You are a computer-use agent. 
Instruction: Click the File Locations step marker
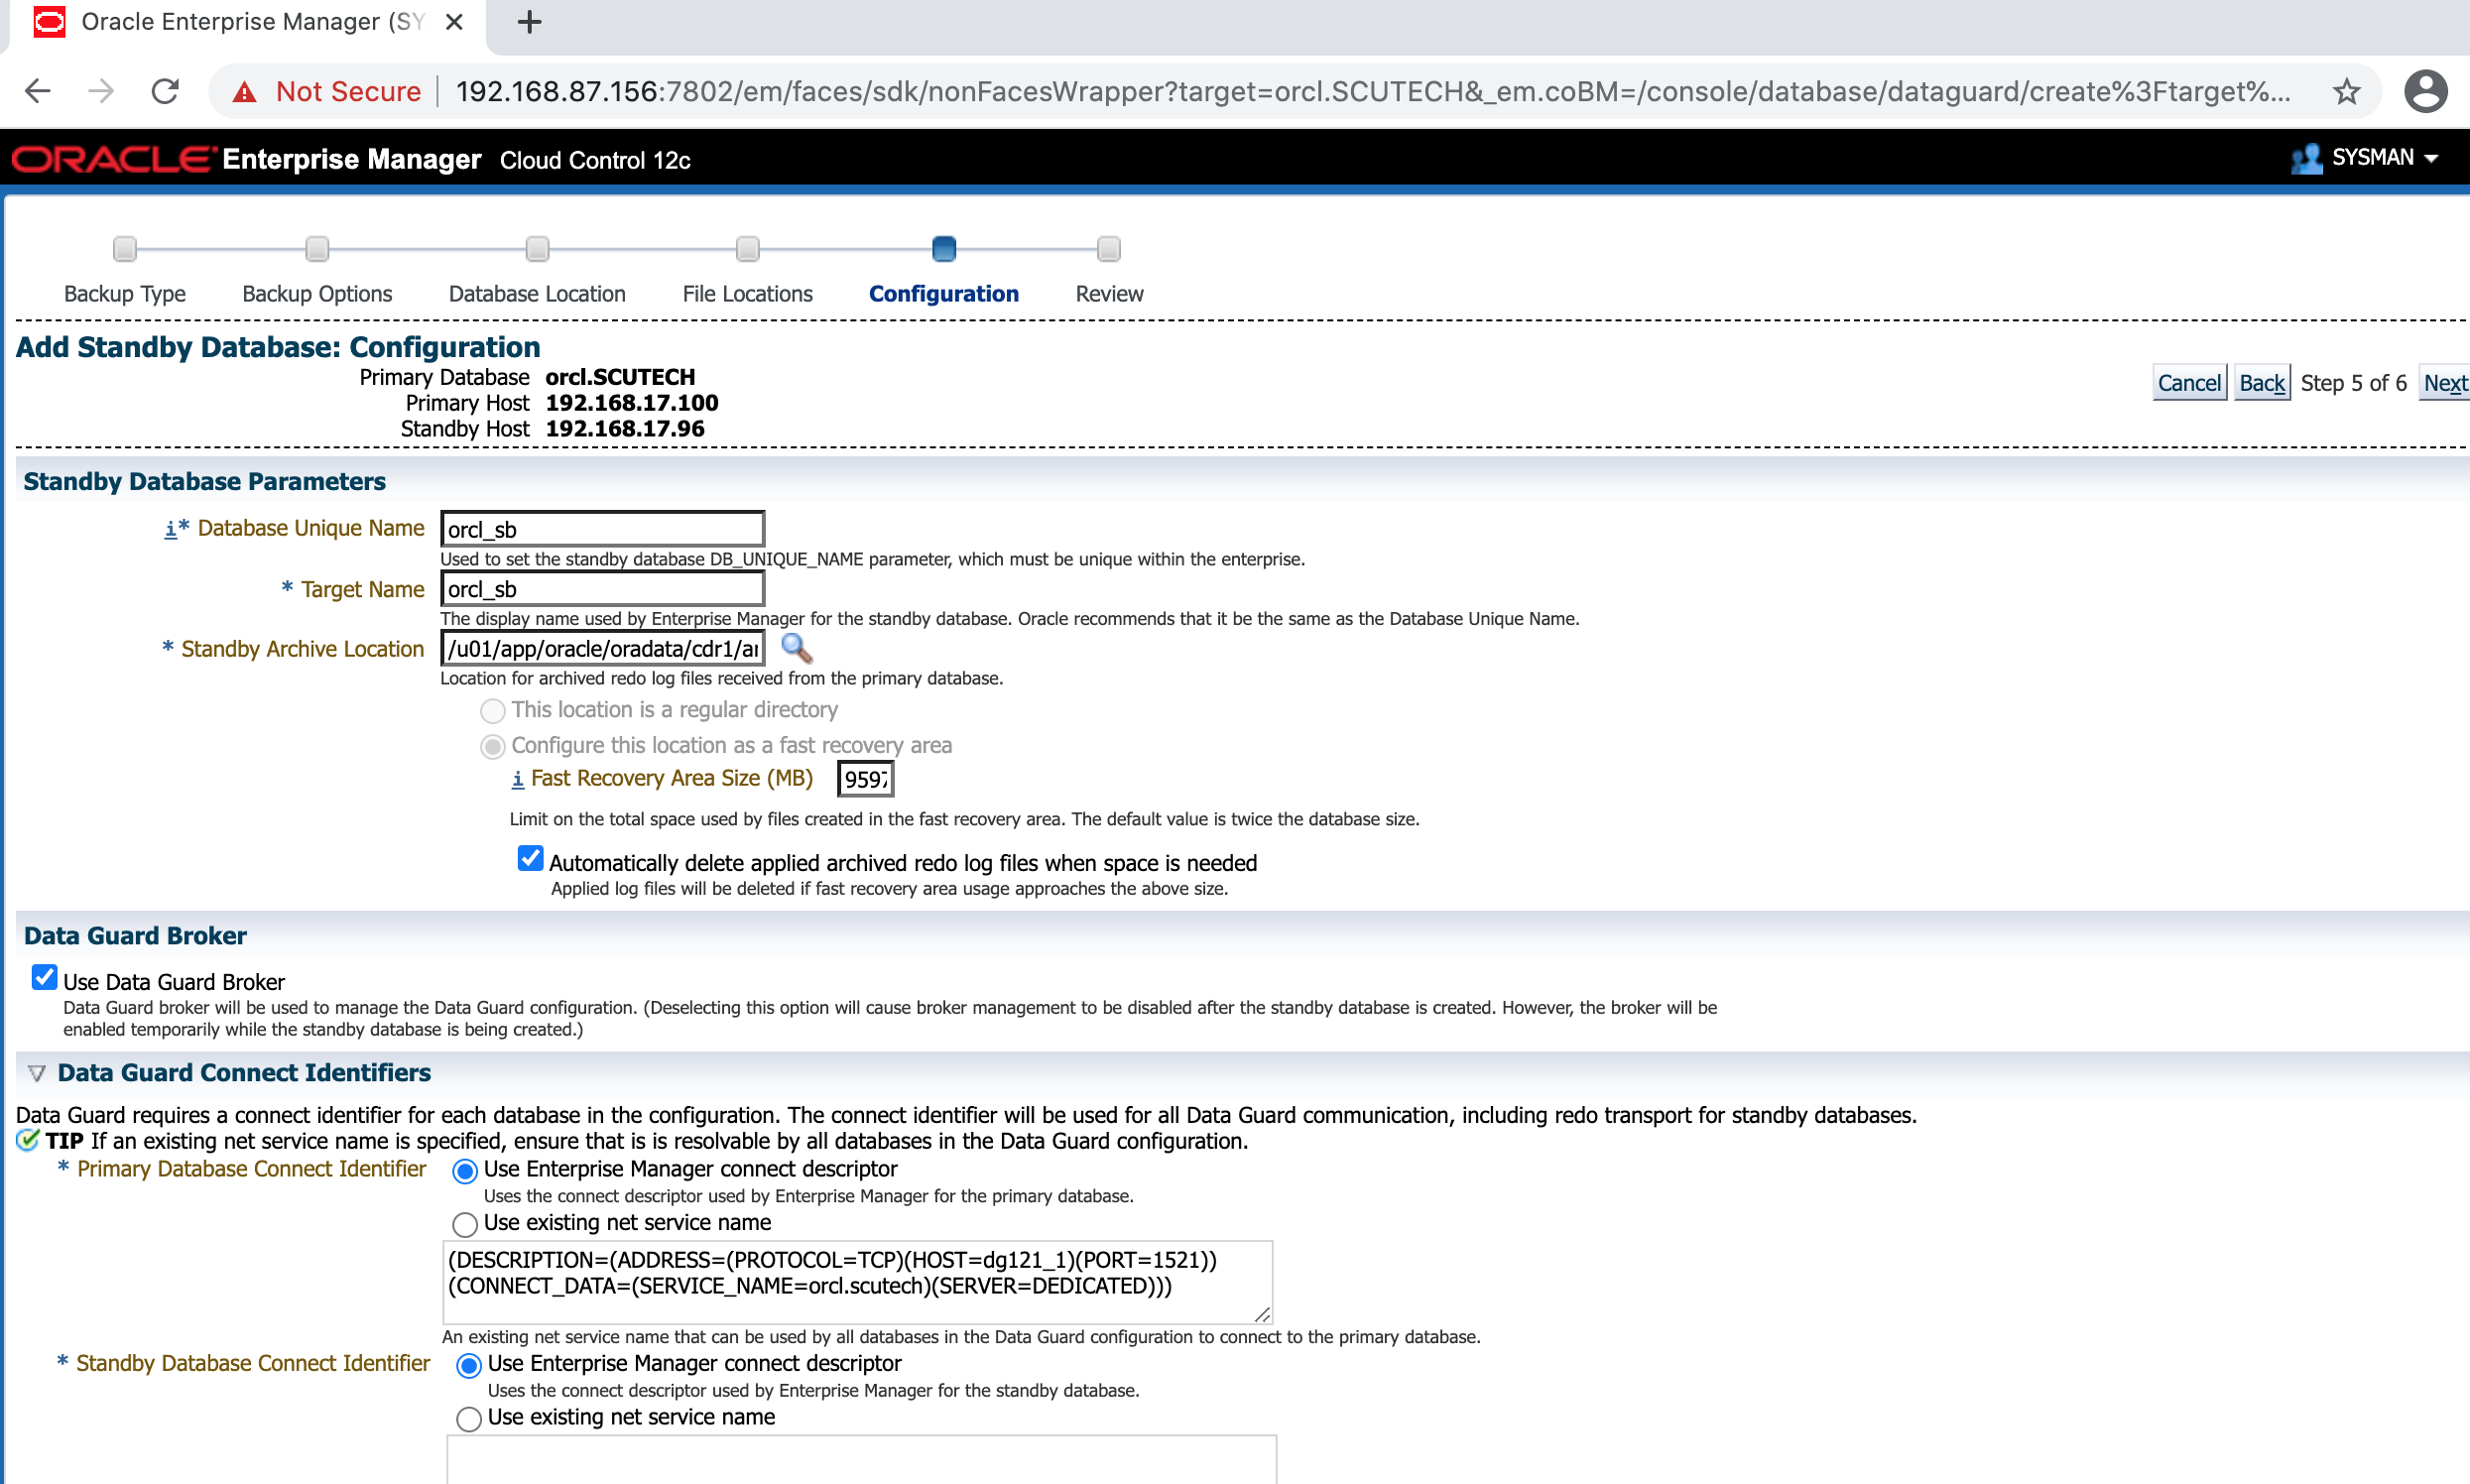(748, 248)
